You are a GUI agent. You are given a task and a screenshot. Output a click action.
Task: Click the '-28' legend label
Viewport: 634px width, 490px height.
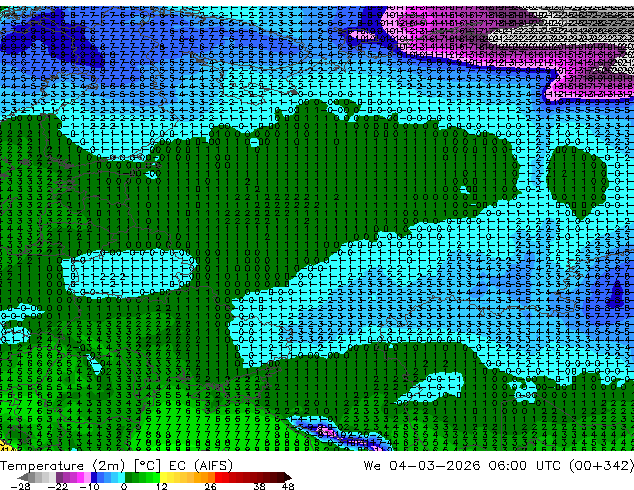(x=20, y=486)
